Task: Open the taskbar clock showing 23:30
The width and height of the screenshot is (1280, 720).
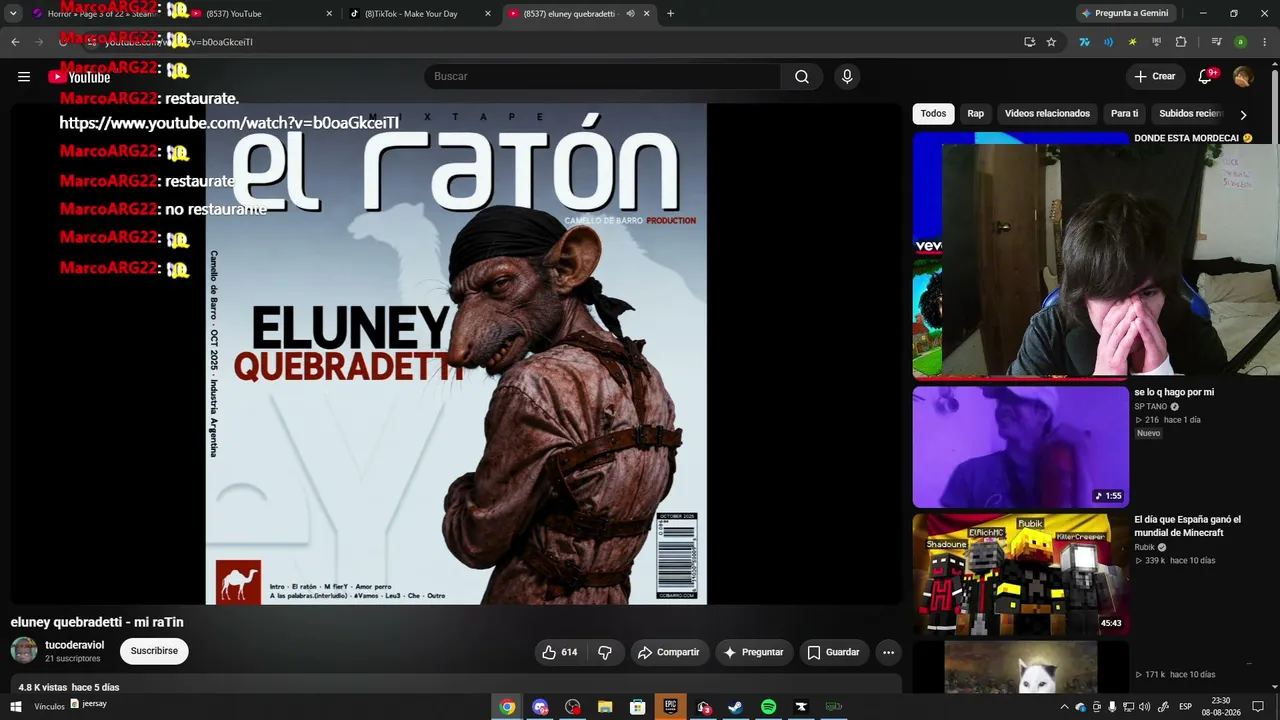Action: pyautogui.click(x=1221, y=707)
